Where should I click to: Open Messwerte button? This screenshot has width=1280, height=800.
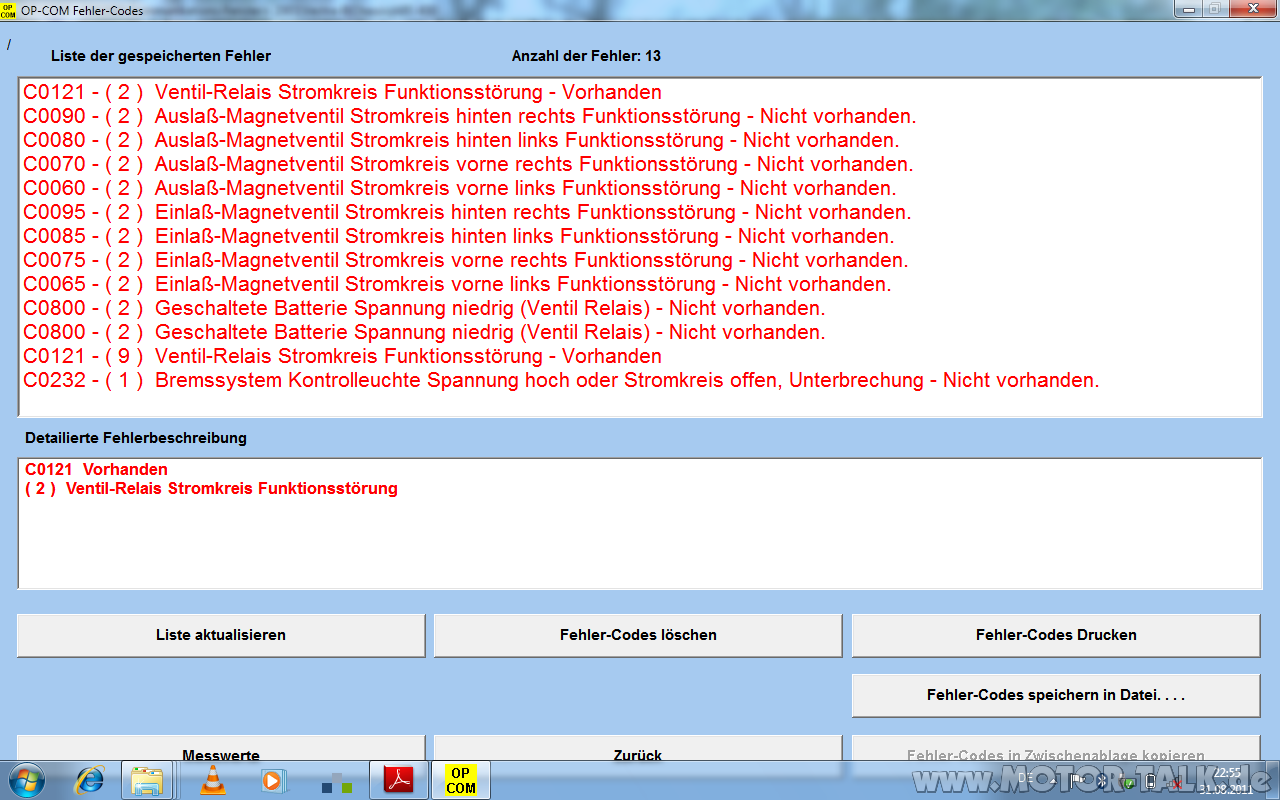(x=221, y=752)
